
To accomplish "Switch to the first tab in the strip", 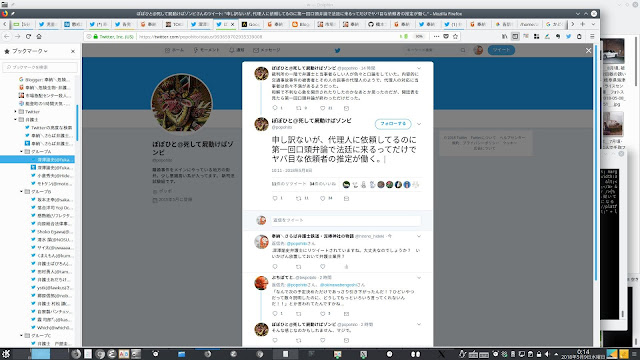I will (x=23, y=24).
